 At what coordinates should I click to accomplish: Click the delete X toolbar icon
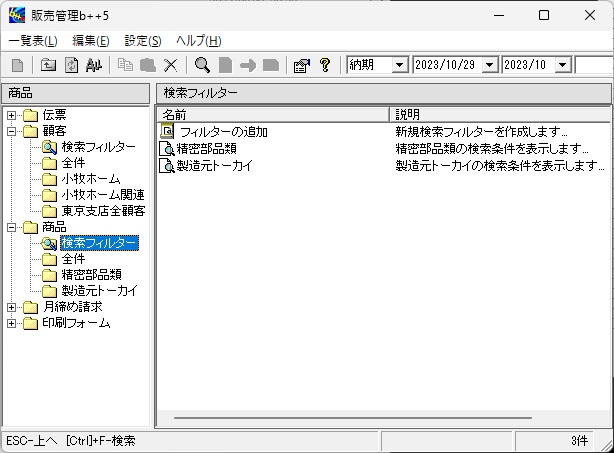pyautogui.click(x=170, y=65)
